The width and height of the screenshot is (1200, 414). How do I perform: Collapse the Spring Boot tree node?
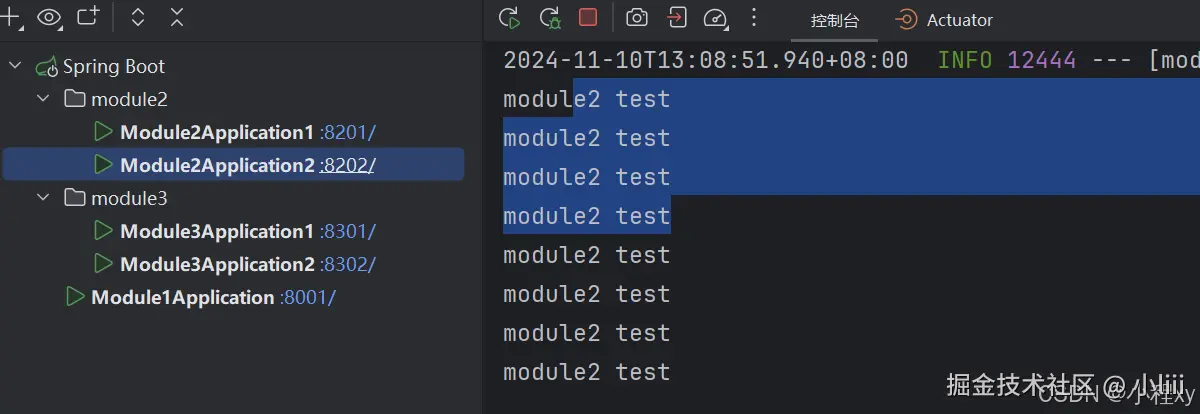coord(15,67)
